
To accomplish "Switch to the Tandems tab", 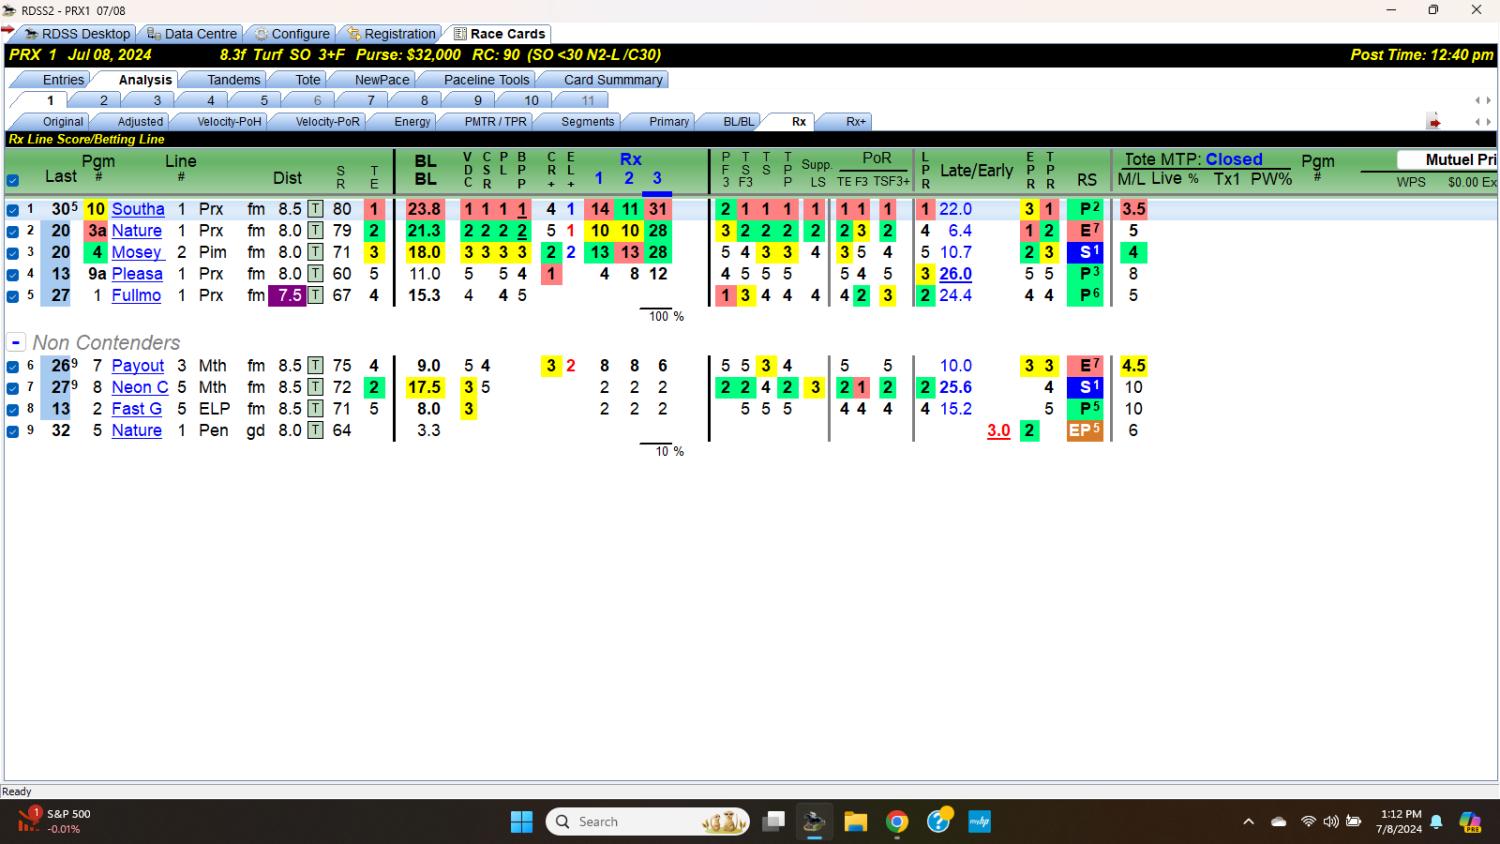I will tap(233, 80).
